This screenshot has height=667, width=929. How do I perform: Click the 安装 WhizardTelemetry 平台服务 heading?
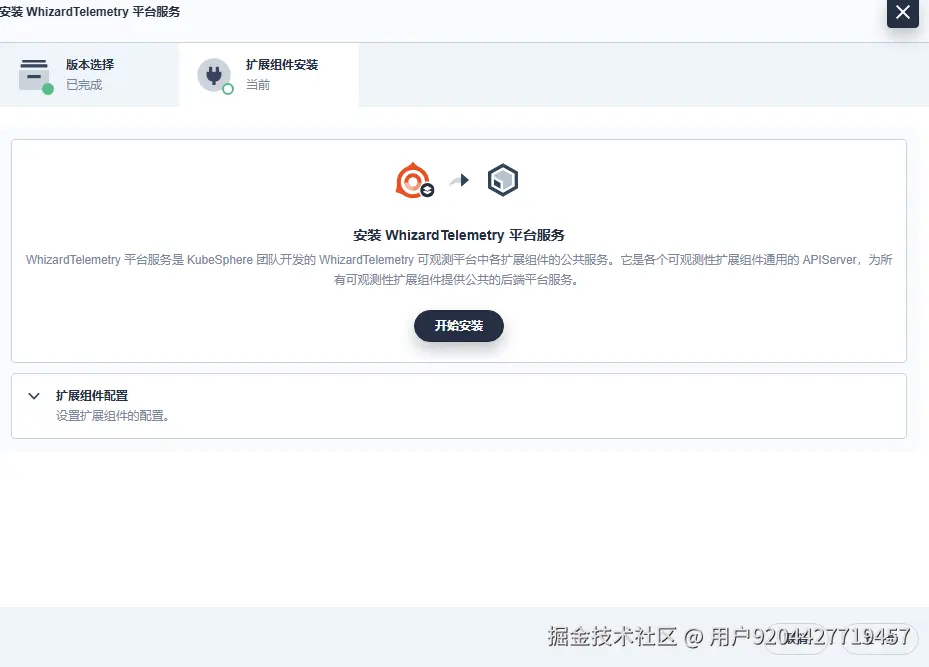459,235
